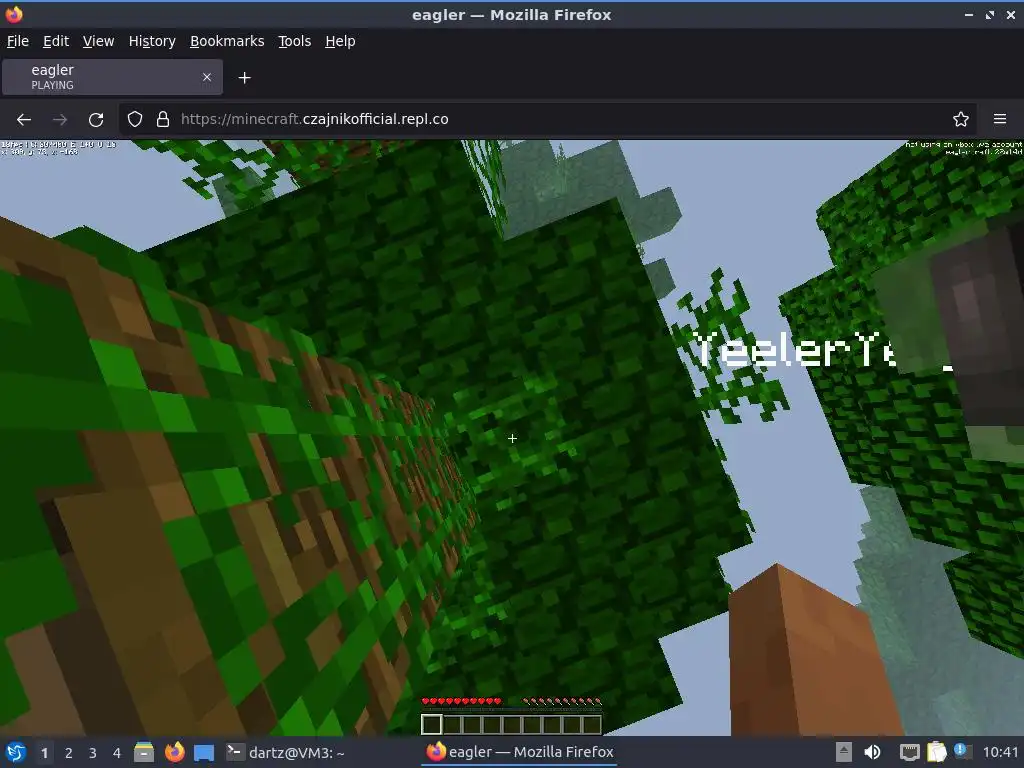This screenshot has height=768, width=1024.
Task: Expand the system tray arrow
Action: (x=844, y=752)
